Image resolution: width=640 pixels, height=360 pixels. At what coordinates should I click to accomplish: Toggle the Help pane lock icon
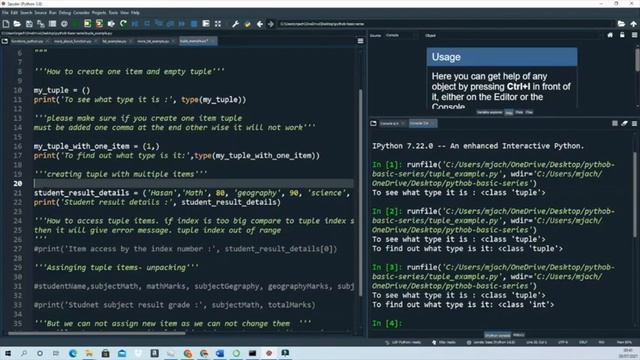(x=622, y=36)
